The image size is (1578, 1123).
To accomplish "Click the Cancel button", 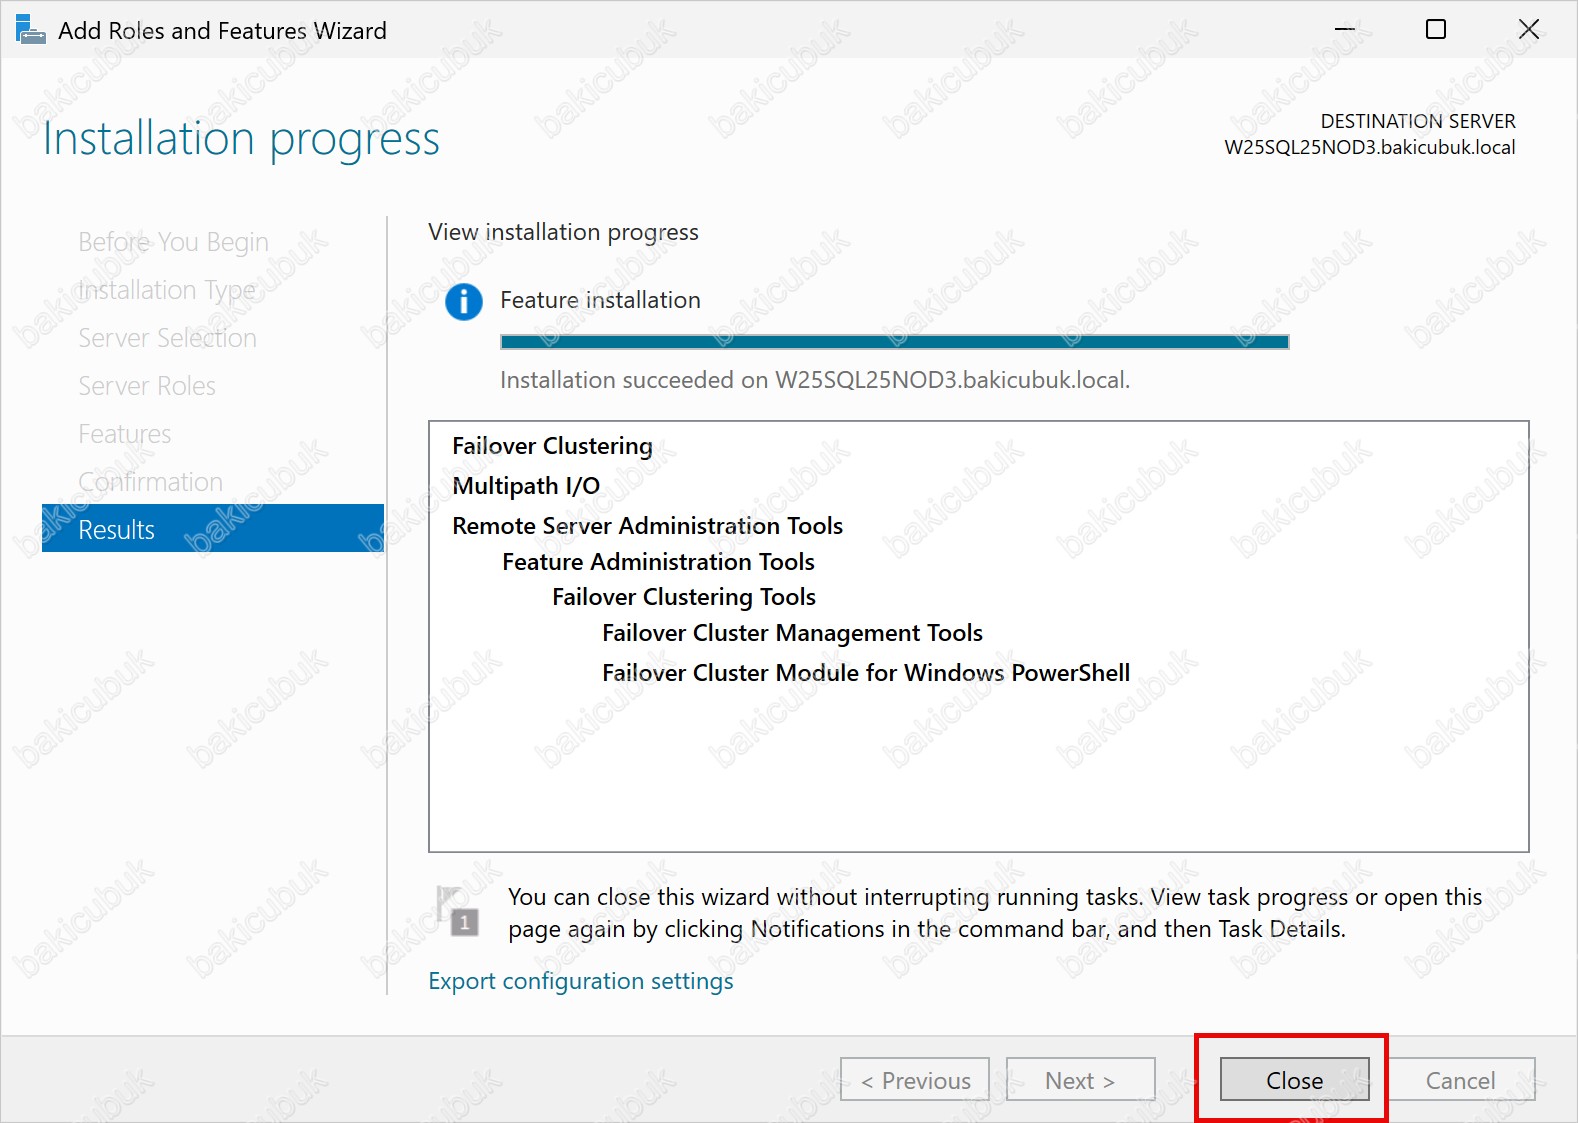I will pyautogui.click(x=1460, y=1080).
